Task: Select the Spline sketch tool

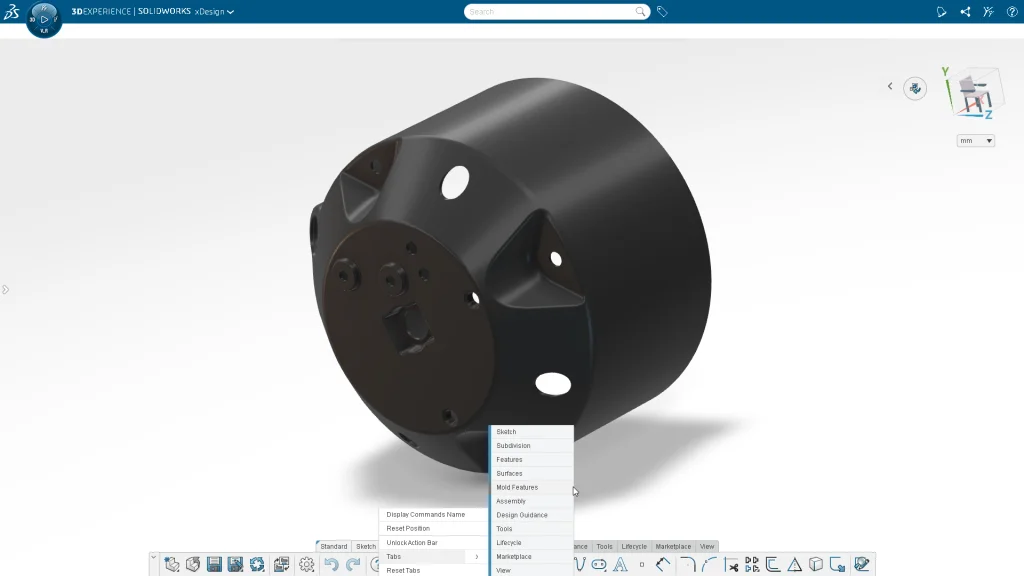Action: [x=578, y=563]
